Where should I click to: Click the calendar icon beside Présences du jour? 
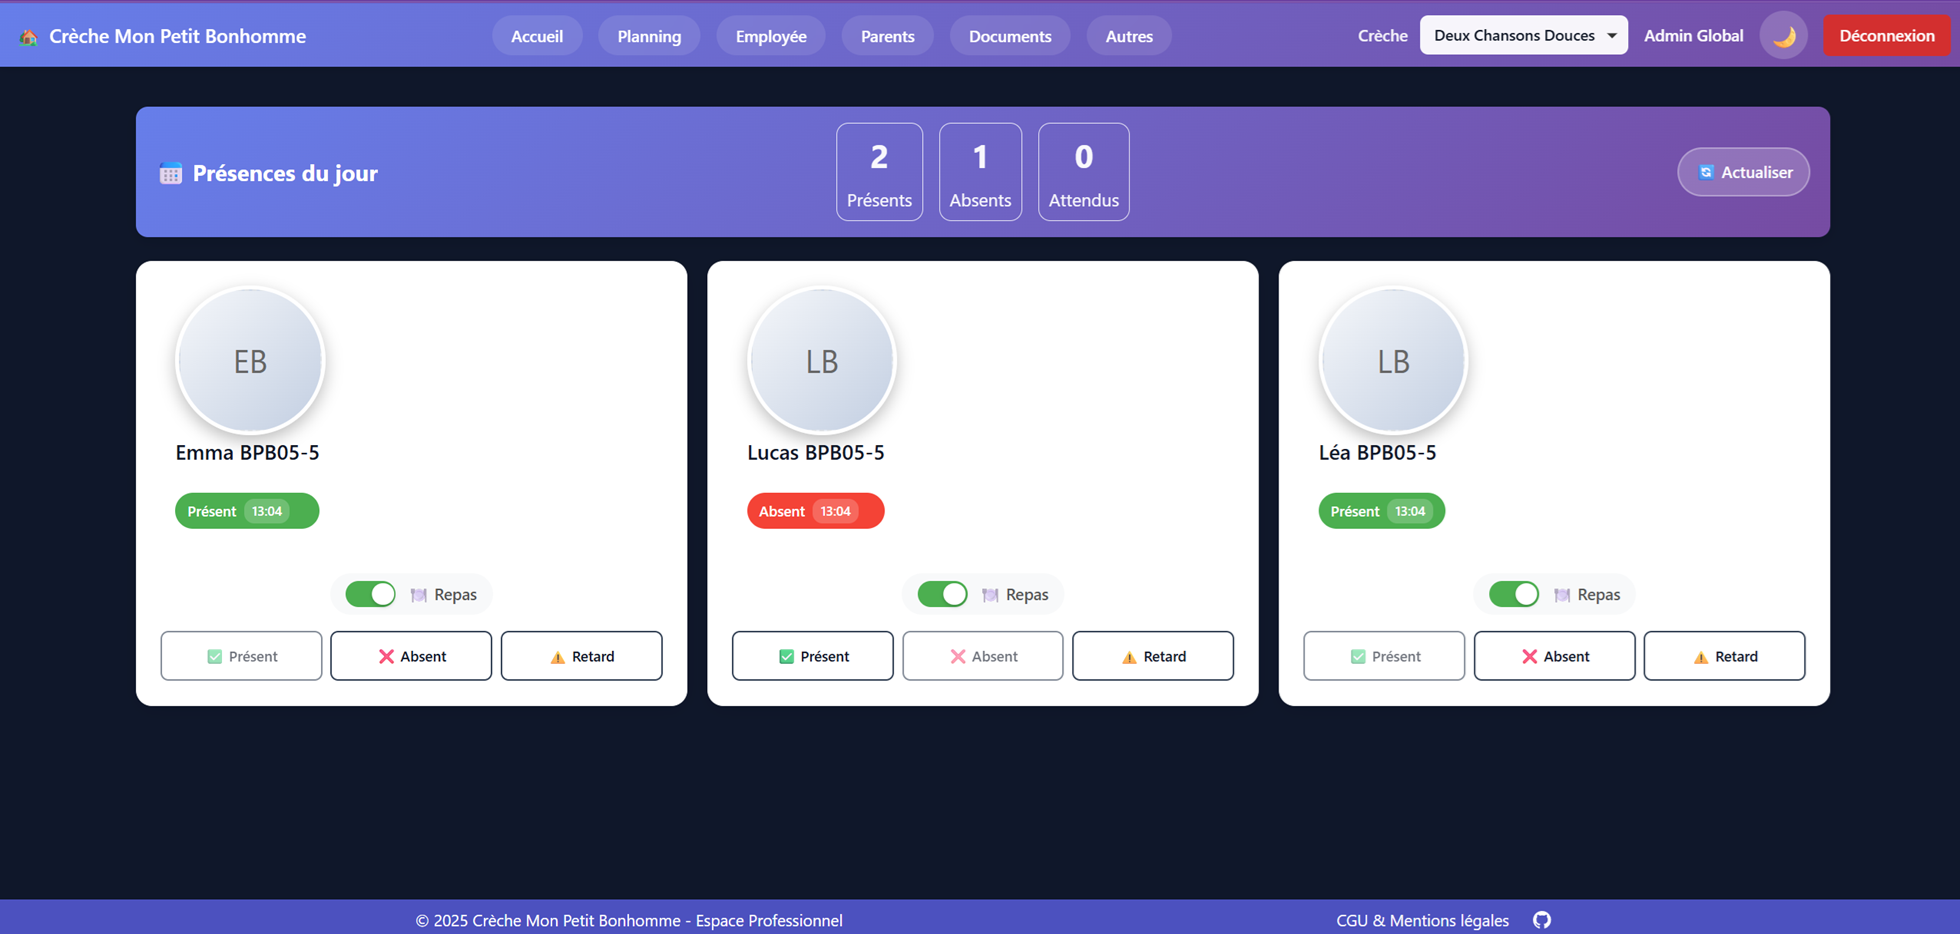pos(171,173)
